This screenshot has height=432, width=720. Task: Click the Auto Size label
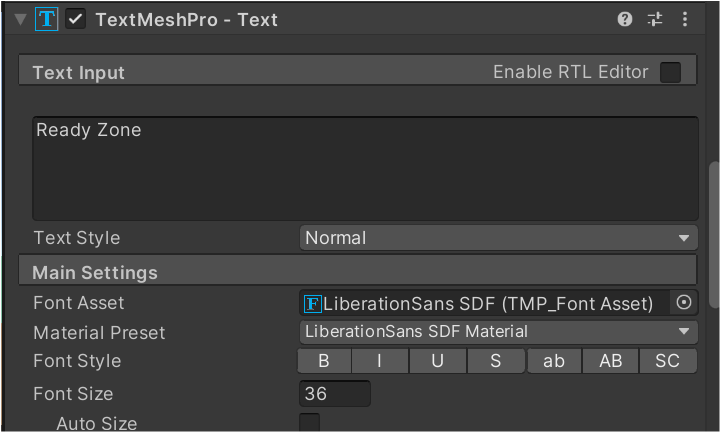(96, 423)
